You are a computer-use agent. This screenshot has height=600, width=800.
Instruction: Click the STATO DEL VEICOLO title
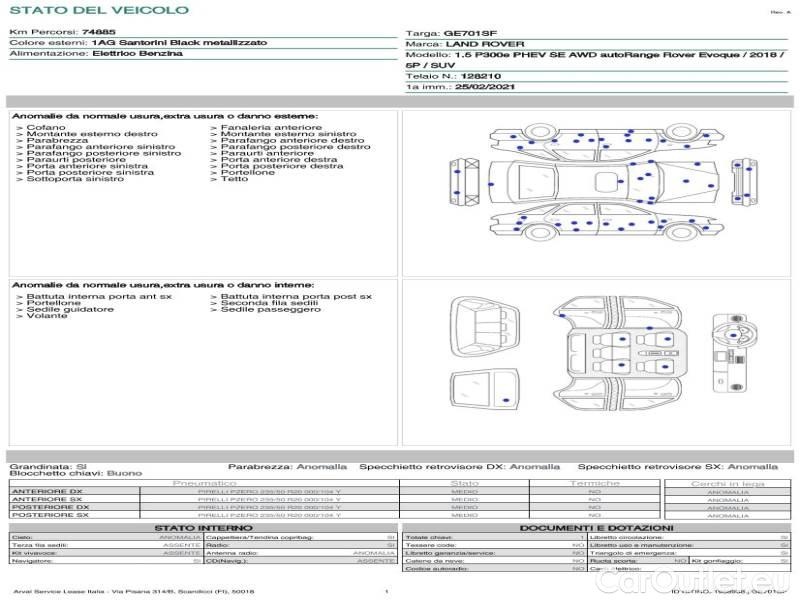coord(98,11)
